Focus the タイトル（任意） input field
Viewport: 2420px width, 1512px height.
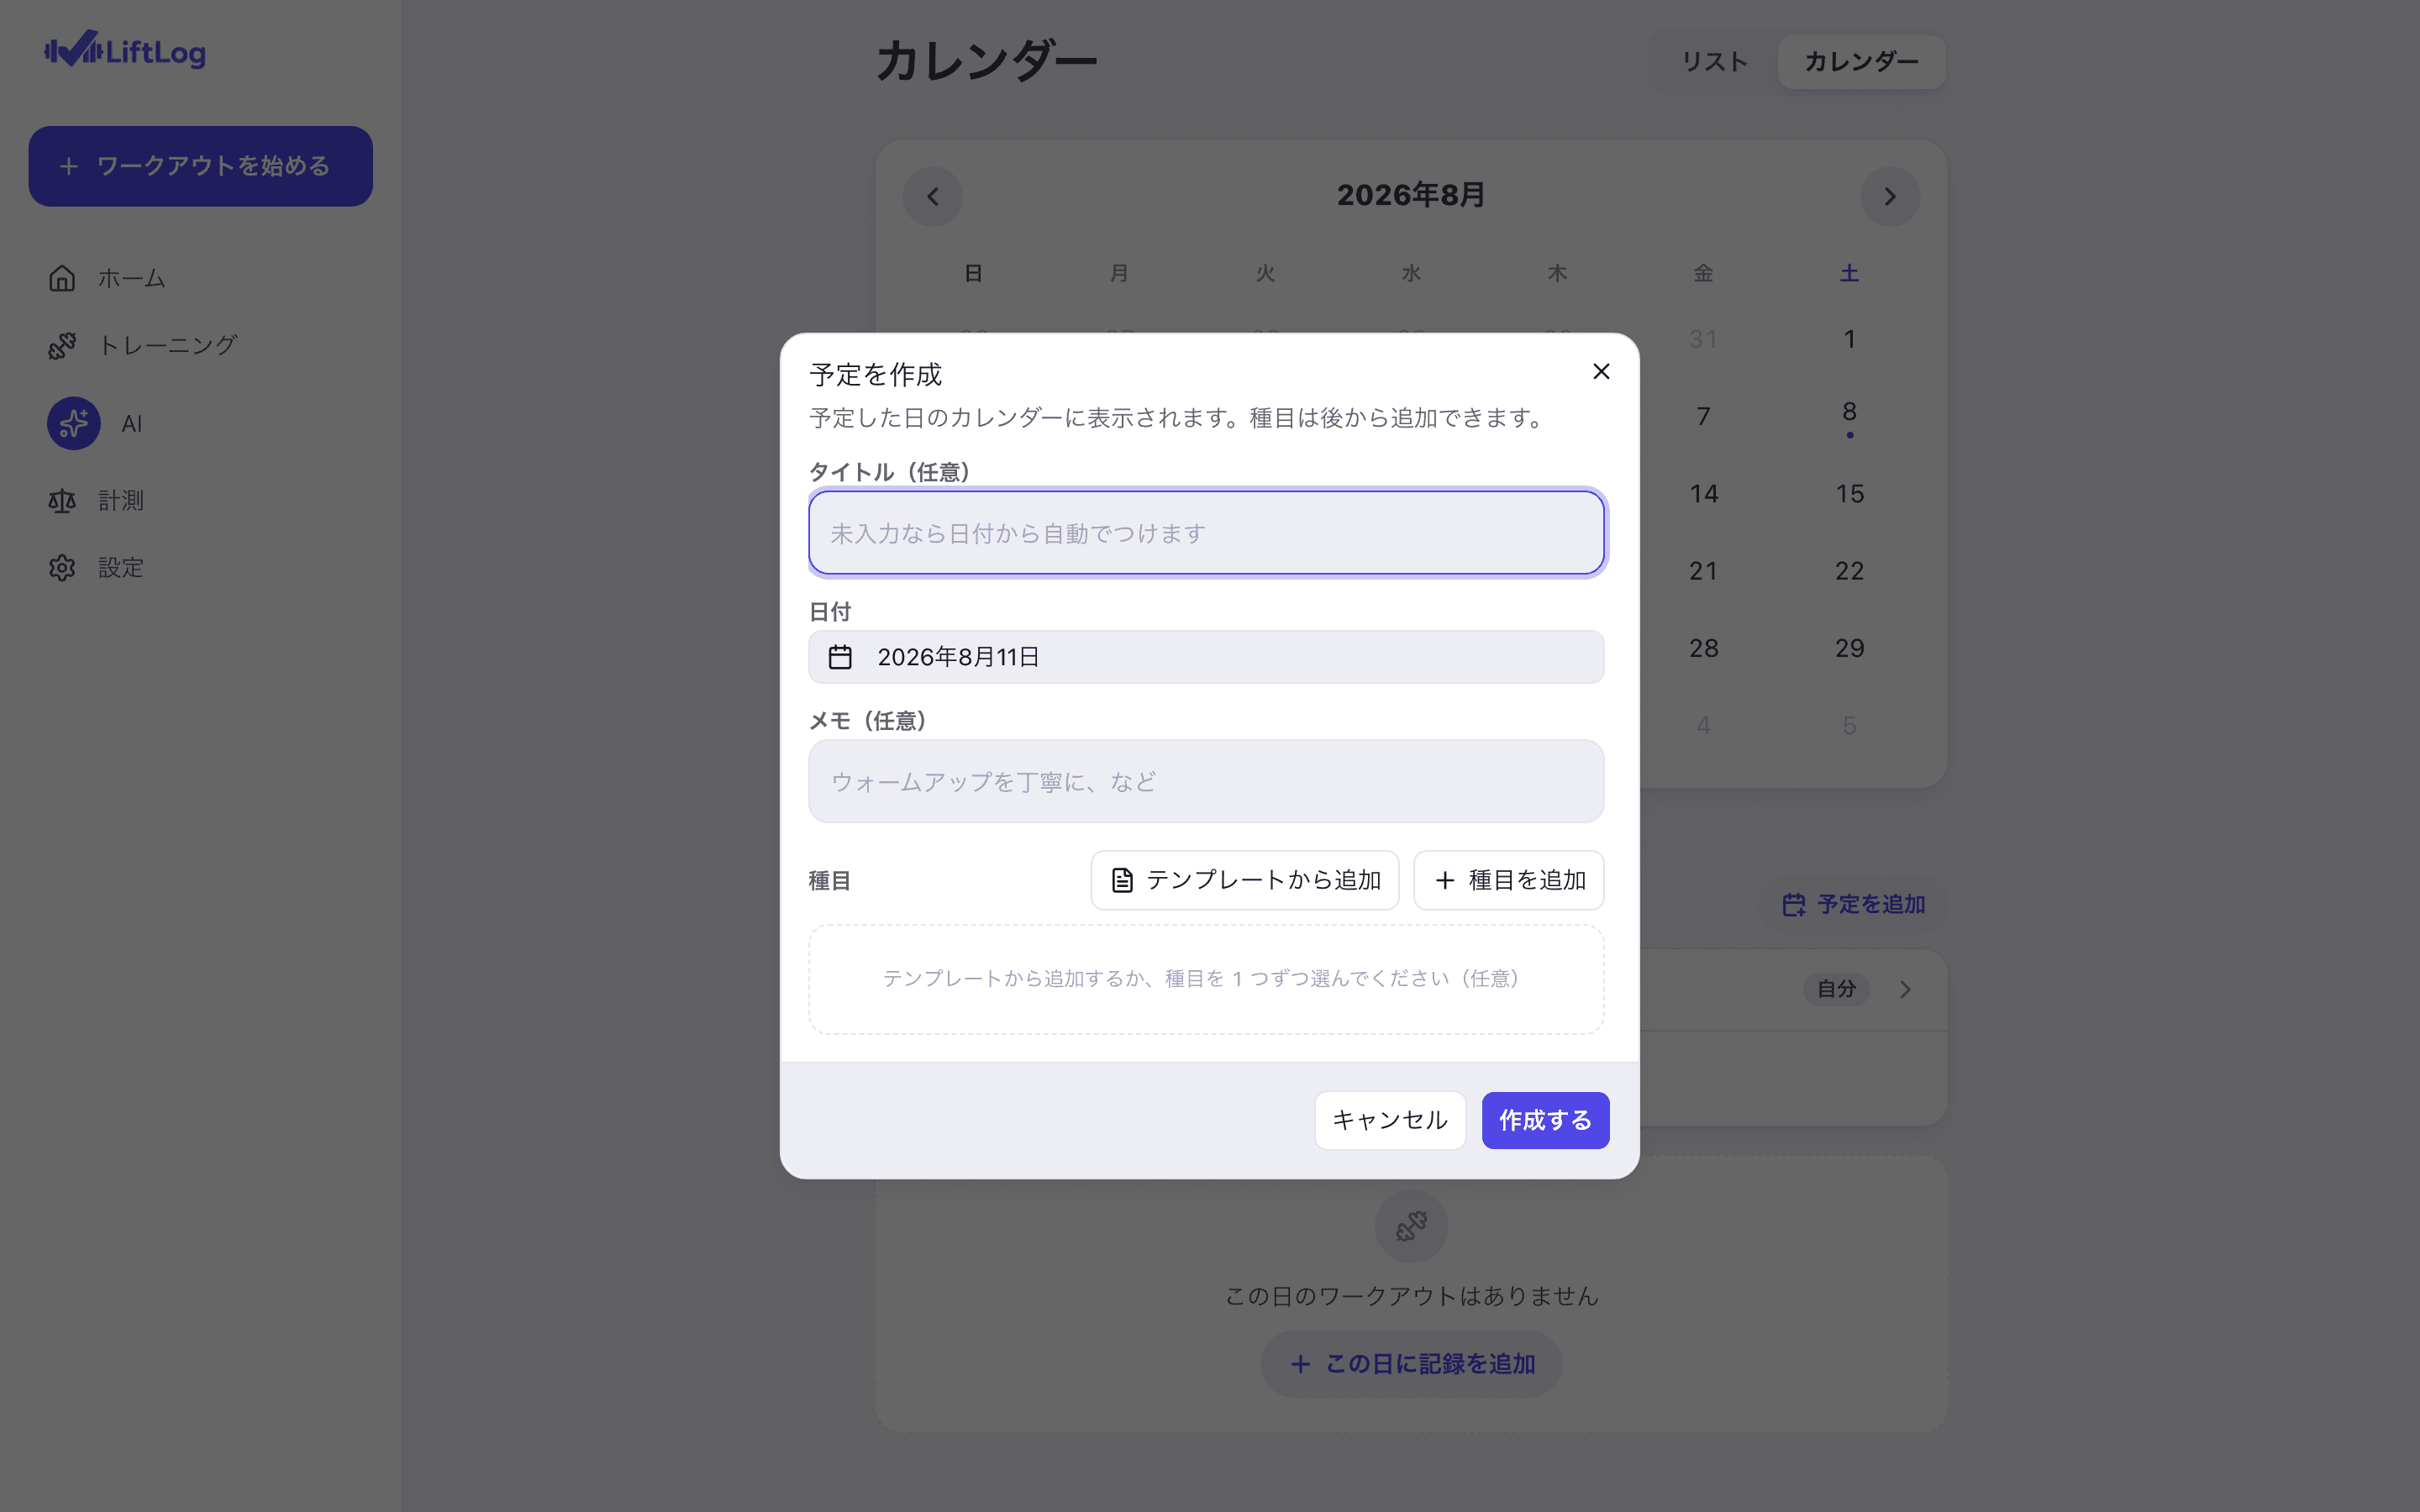point(1206,533)
